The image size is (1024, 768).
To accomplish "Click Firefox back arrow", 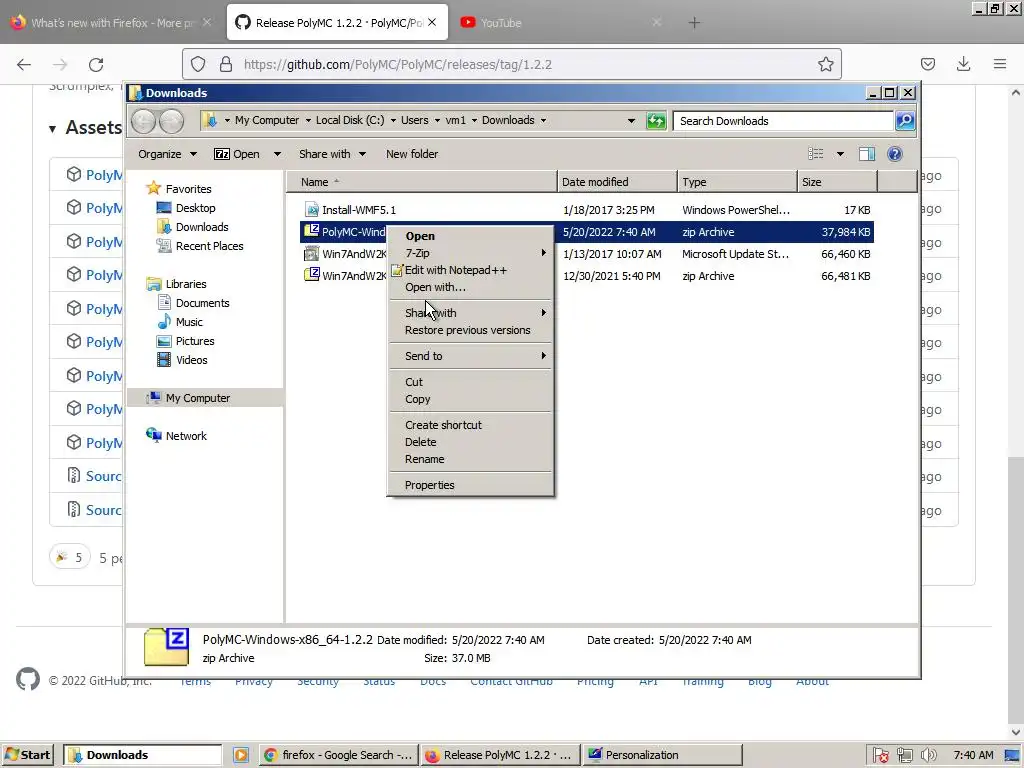I will pos(24,64).
